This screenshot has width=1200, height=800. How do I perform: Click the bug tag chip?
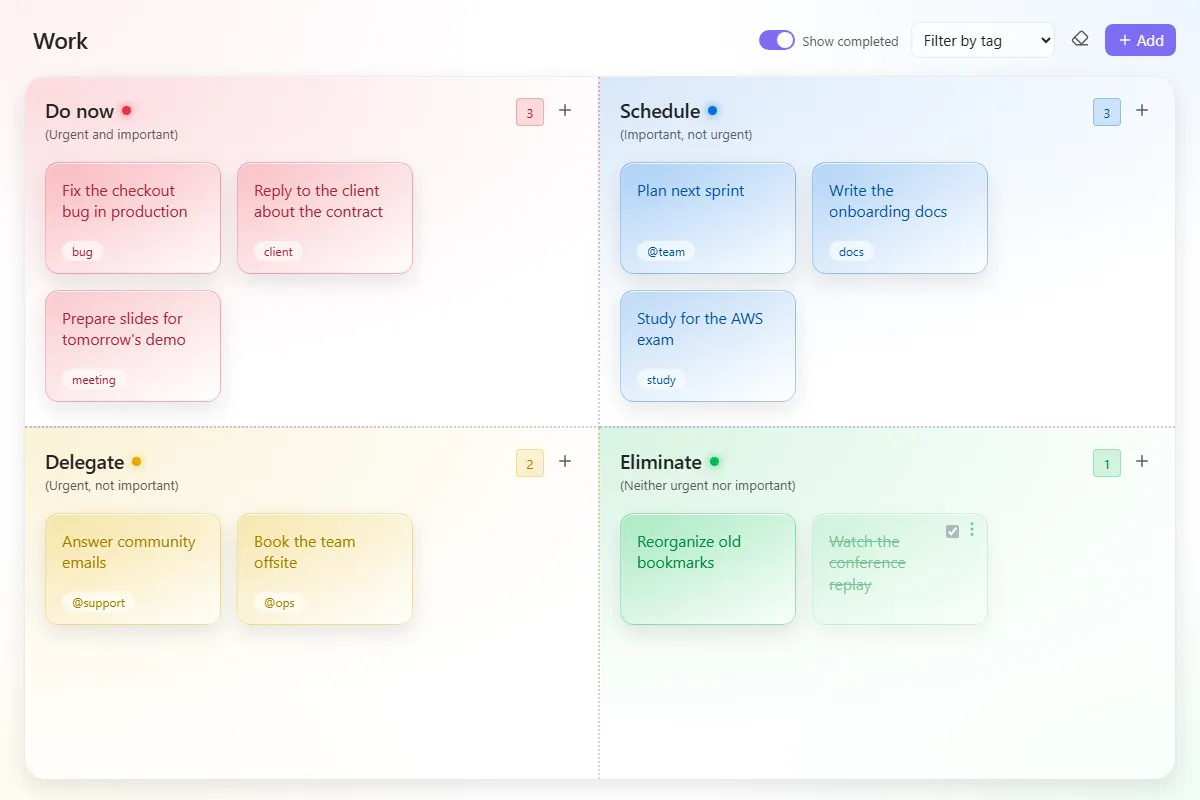coord(82,252)
